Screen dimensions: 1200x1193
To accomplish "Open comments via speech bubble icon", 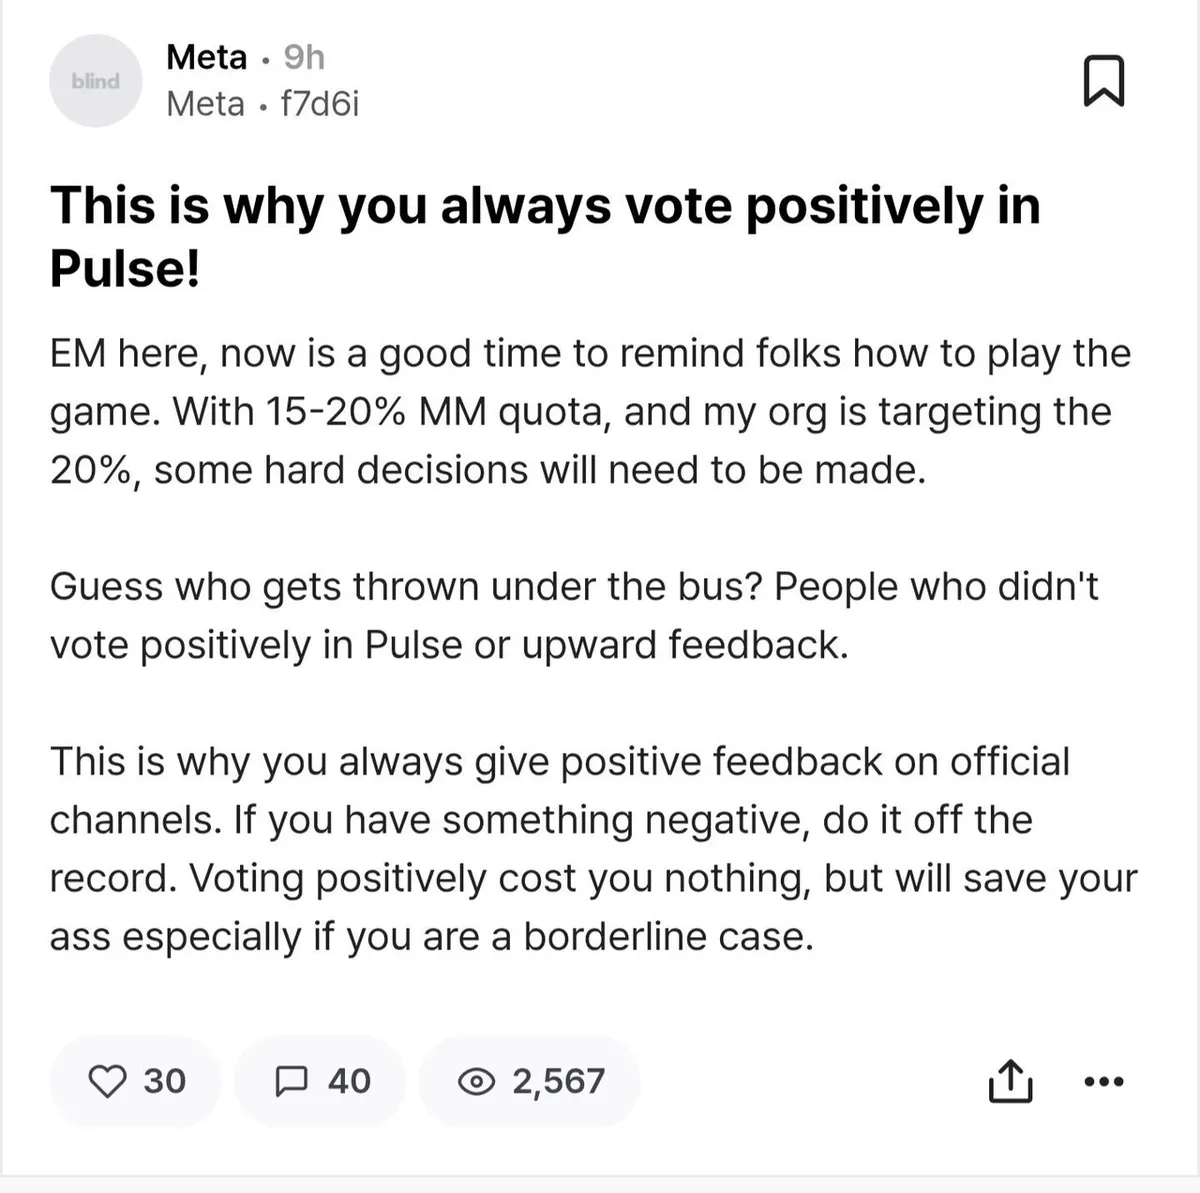I will [x=291, y=1081].
